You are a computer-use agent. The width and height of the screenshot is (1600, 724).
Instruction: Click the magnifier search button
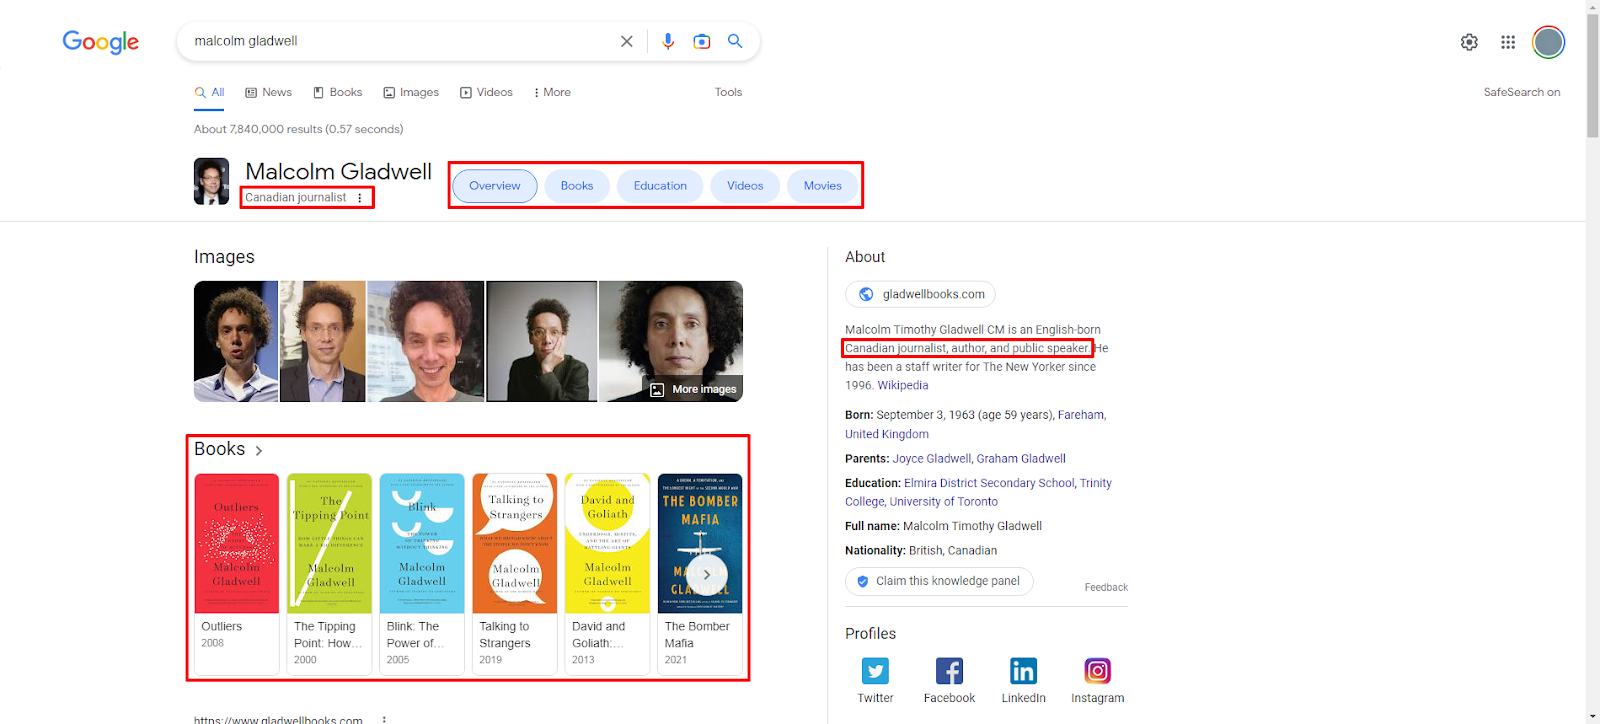click(735, 41)
